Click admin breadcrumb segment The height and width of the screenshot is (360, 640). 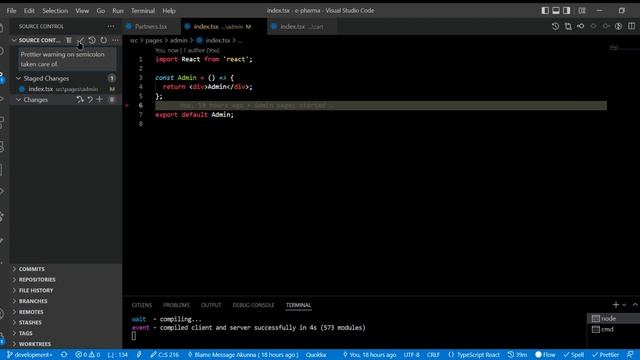pos(178,40)
